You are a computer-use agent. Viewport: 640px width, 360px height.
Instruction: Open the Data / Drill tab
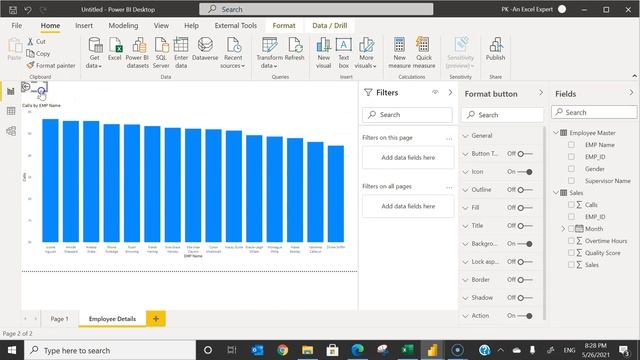click(329, 25)
